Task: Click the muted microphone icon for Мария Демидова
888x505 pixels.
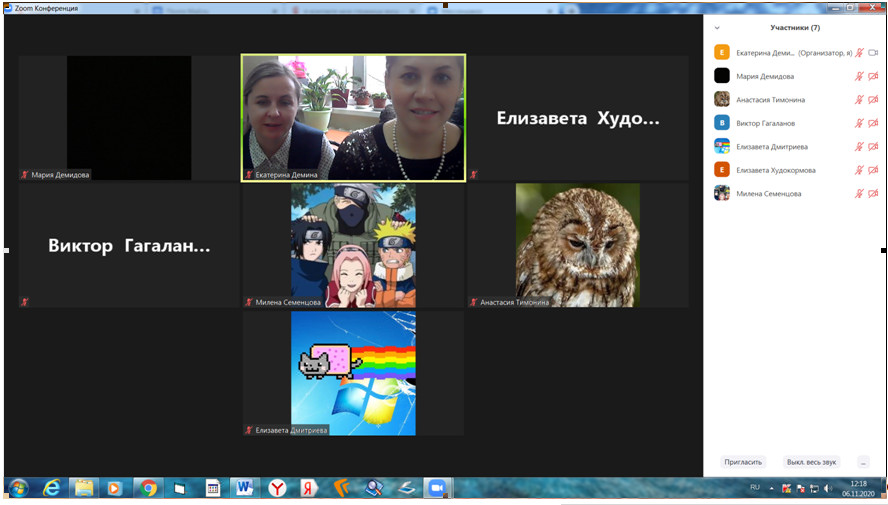Action: coord(858,76)
